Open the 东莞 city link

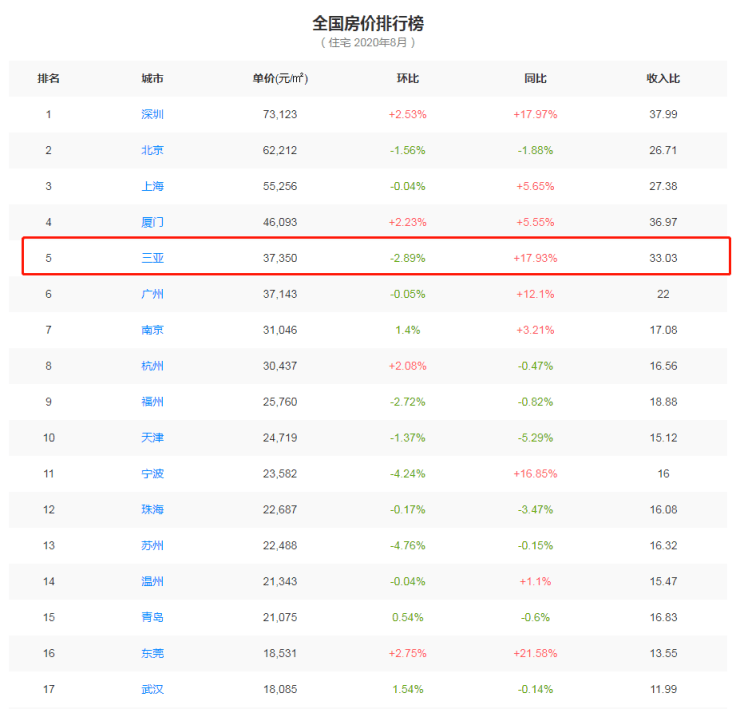(152, 653)
